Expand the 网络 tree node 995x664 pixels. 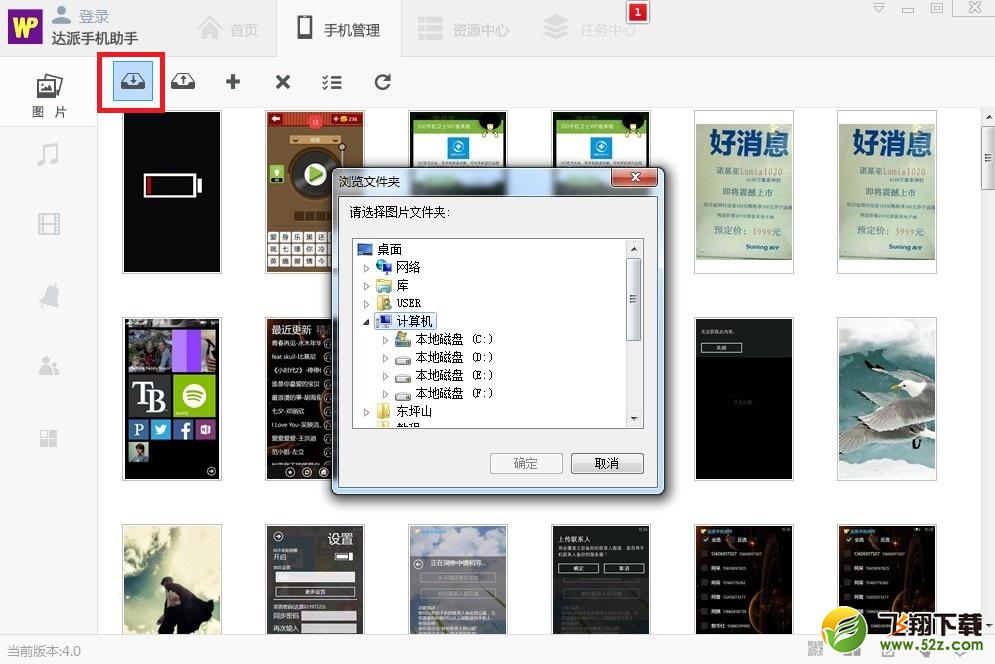(367, 268)
